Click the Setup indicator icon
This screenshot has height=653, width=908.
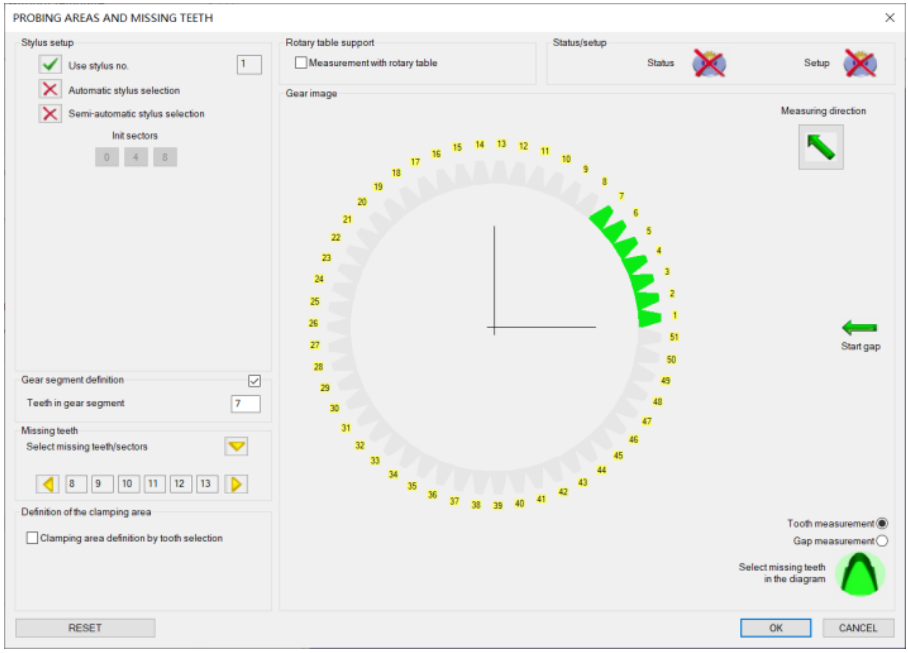click(x=859, y=63)
